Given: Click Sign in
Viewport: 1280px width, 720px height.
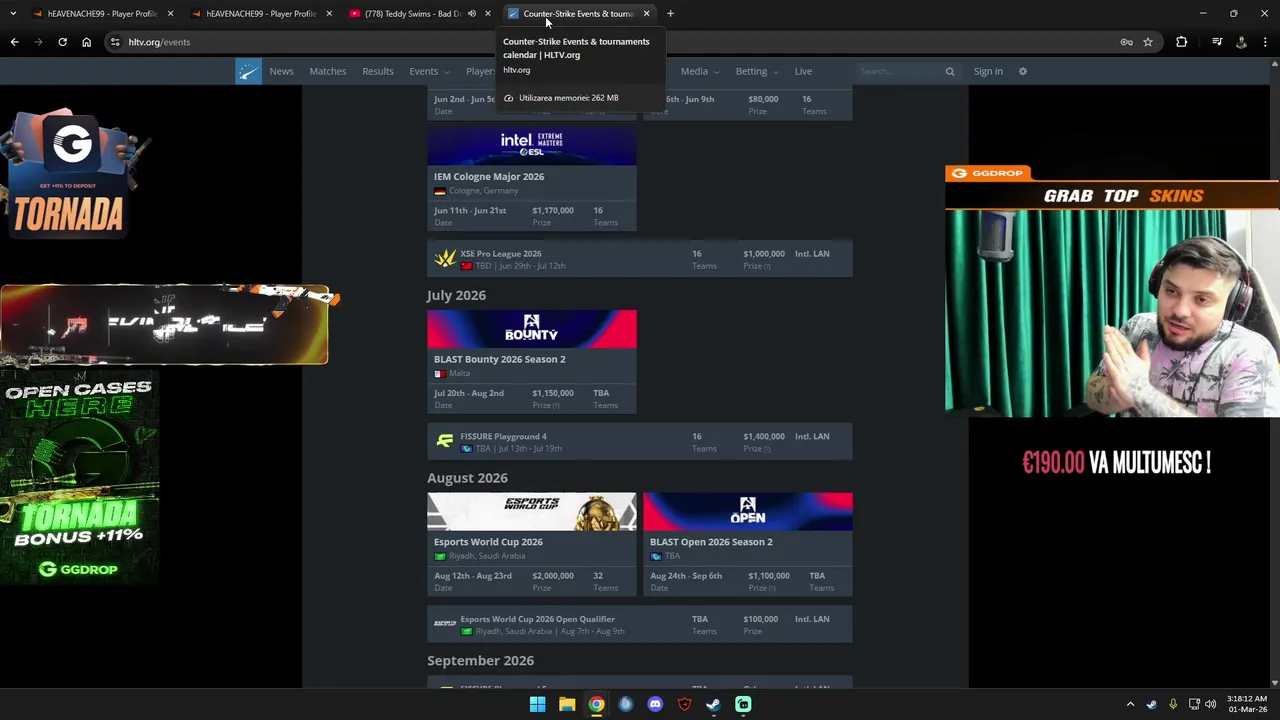Looking at the screenshot, I should pos(988,71).
